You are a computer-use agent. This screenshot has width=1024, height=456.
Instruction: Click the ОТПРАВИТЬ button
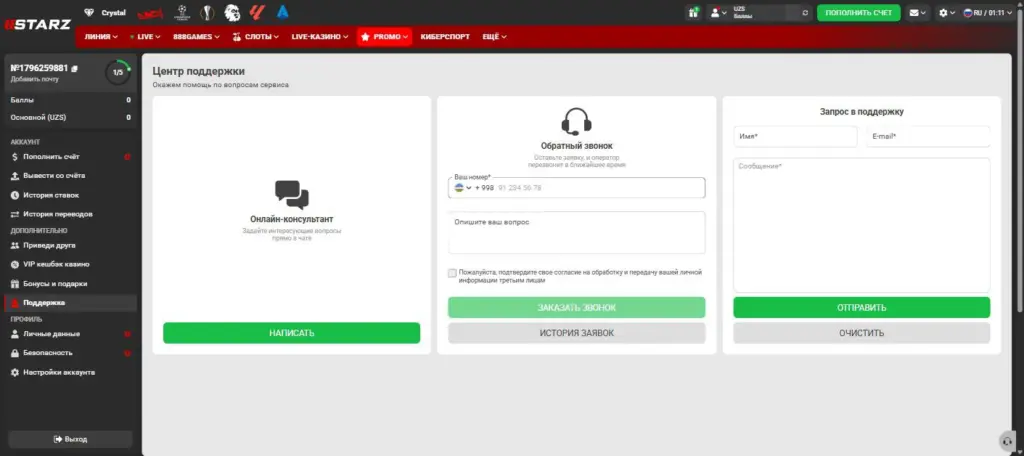tap(861, 307)
